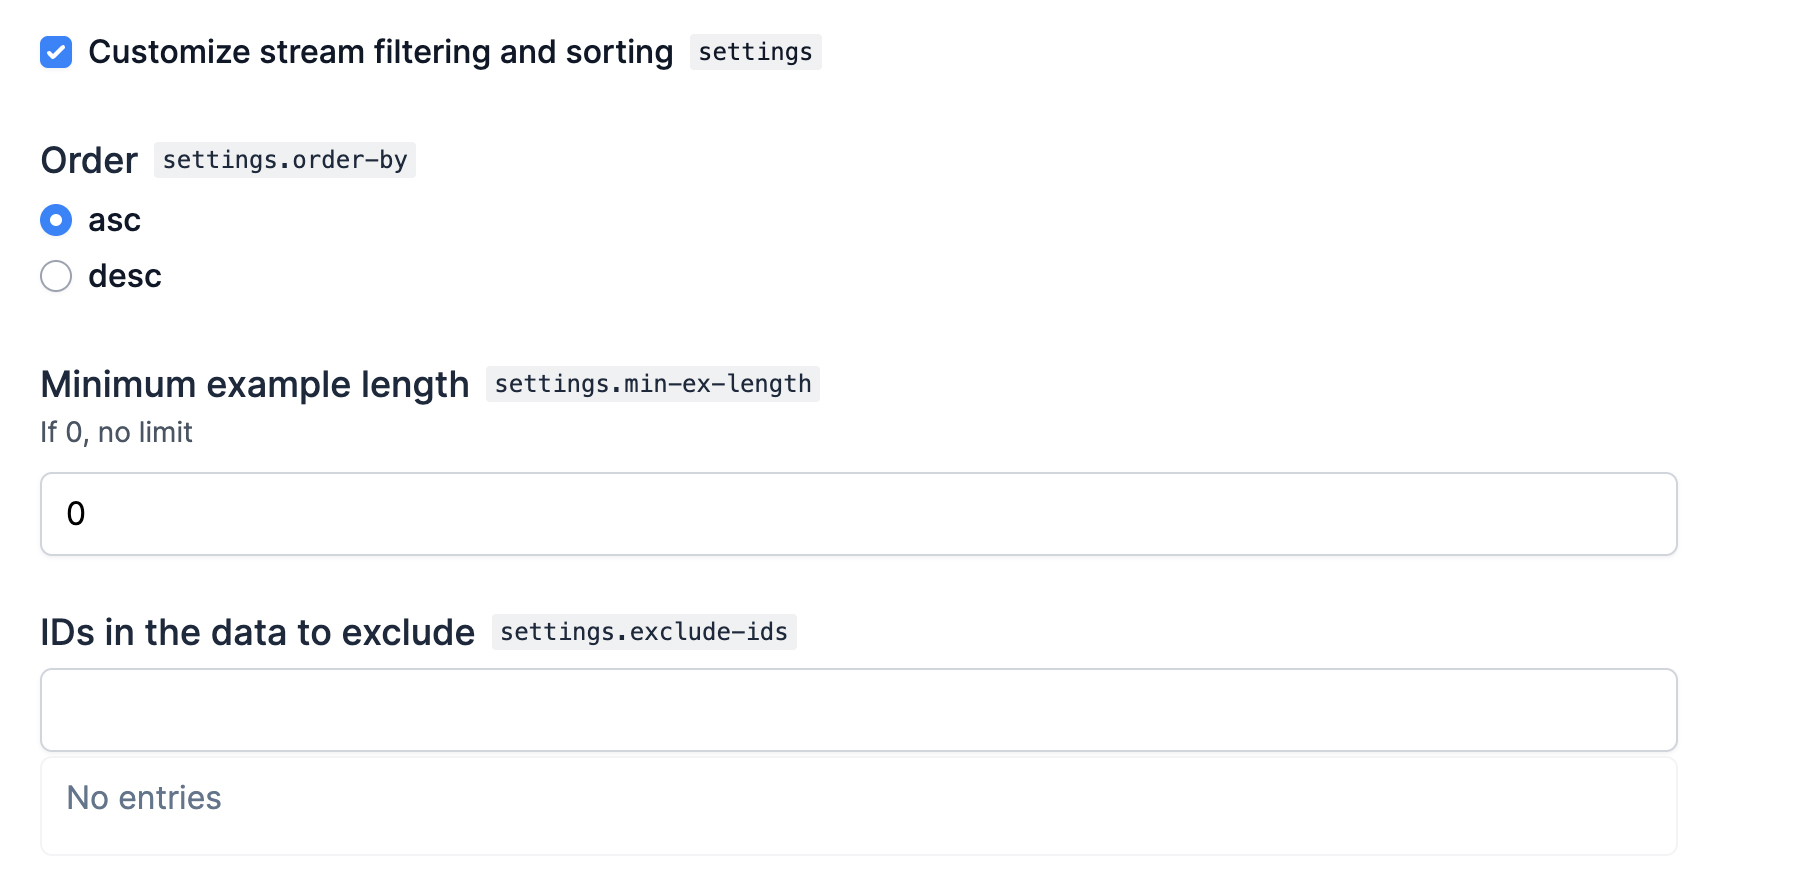The width and height of the screenshot is (1800, 886).
Task: Click the 'Customize stream filtering and sorting' label
Action: pyautogui.click(x=380, y=52)
